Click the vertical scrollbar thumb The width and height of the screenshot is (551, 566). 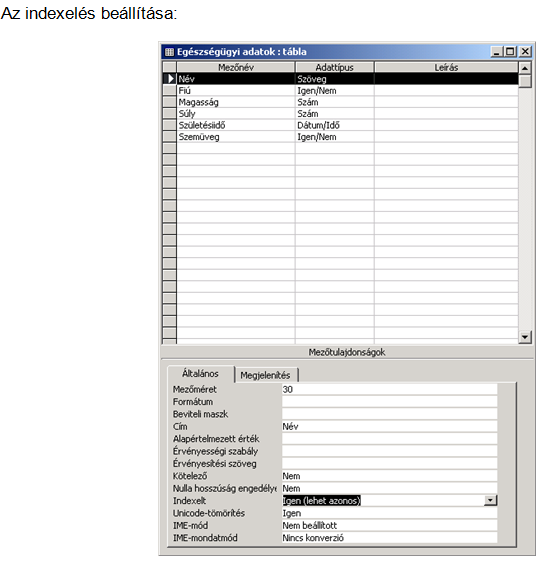click(525, 80)
